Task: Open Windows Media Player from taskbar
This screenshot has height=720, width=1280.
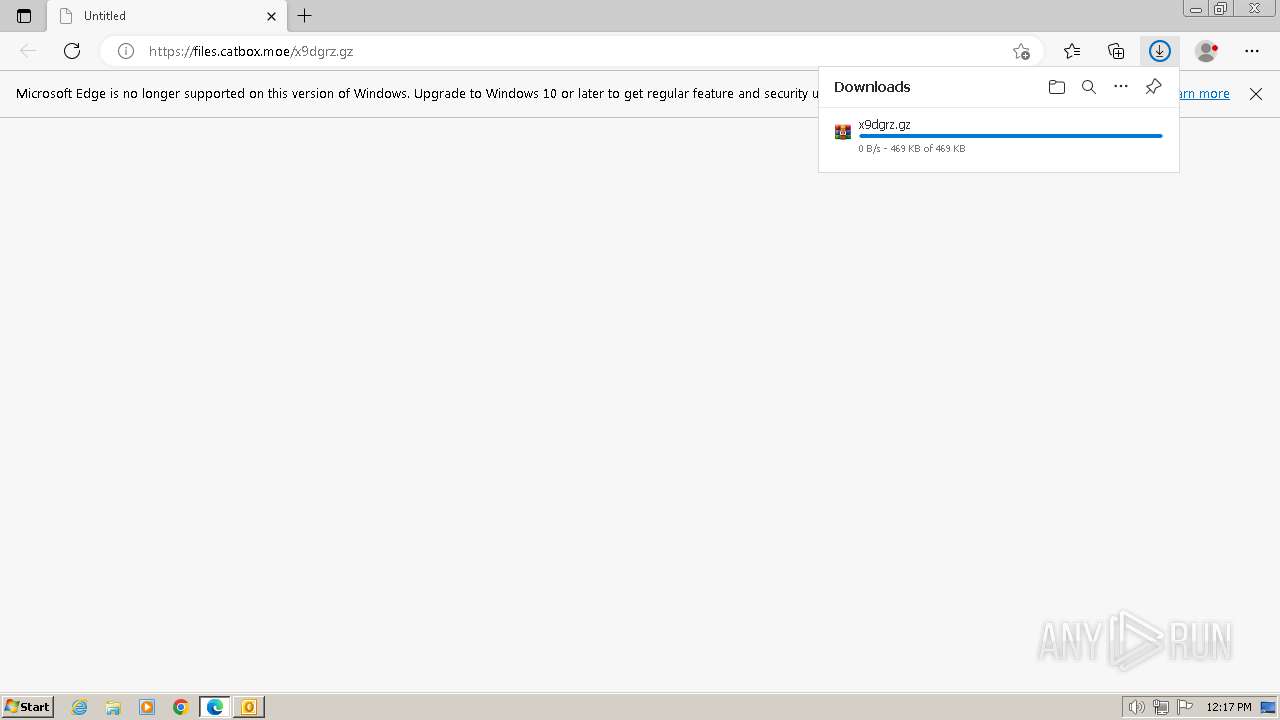Action: [x=147, y=707]
